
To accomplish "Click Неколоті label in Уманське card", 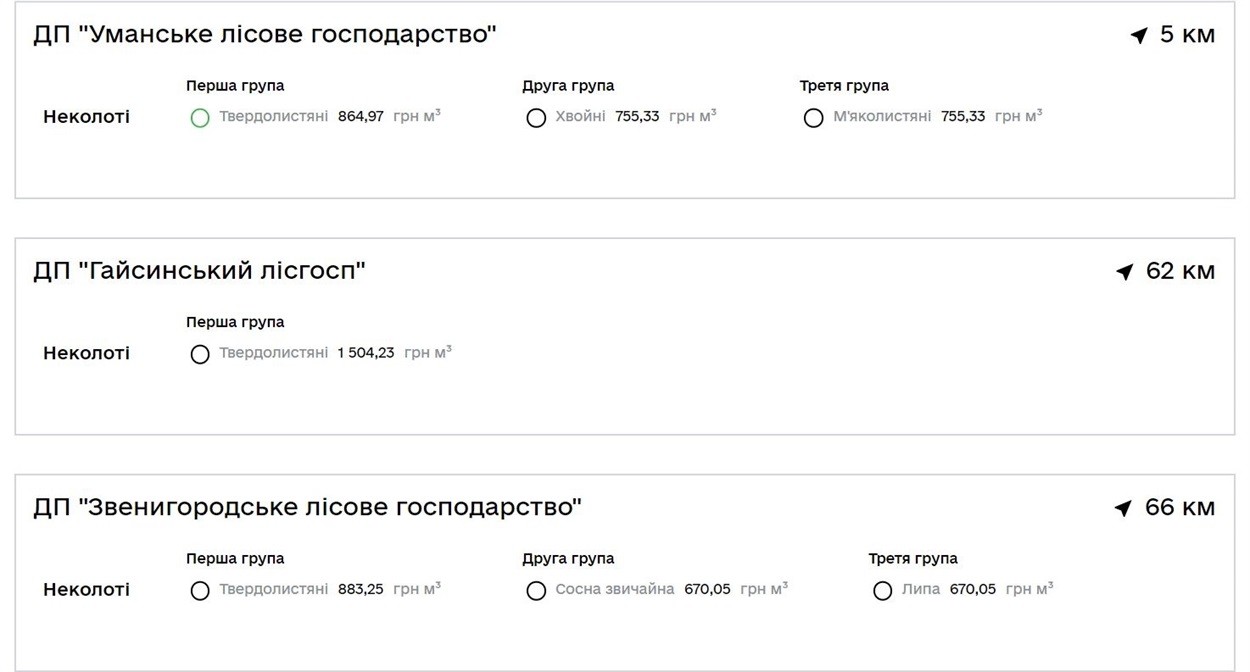I will 86,117.
